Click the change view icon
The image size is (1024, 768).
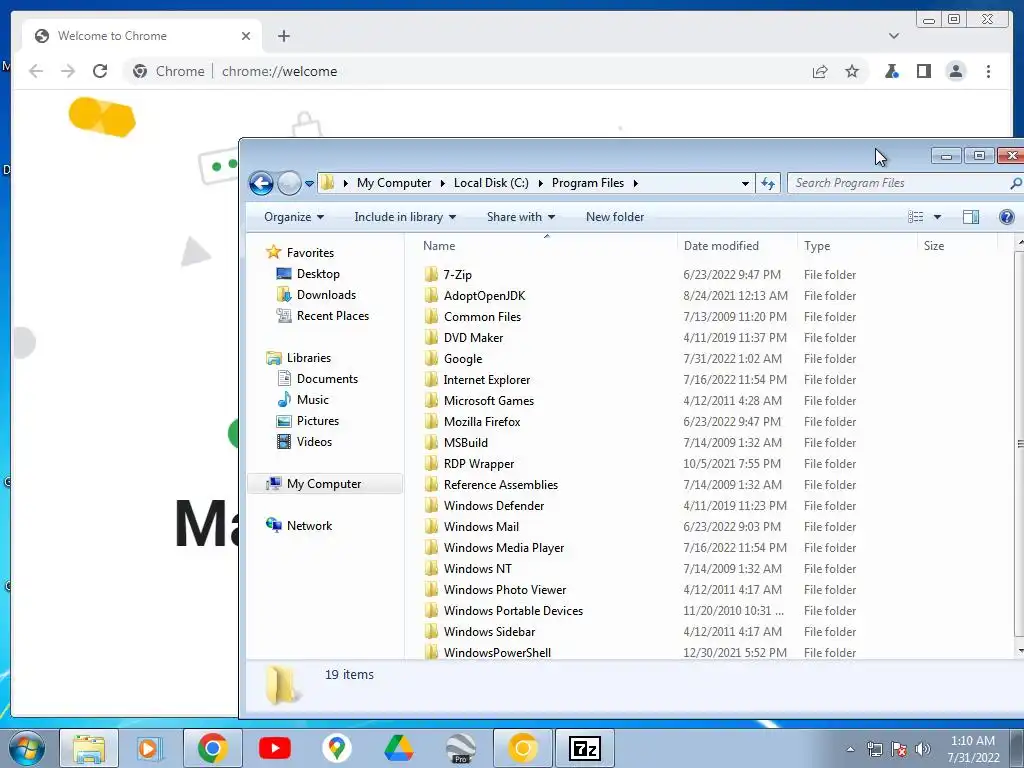[x=916, y=217]
